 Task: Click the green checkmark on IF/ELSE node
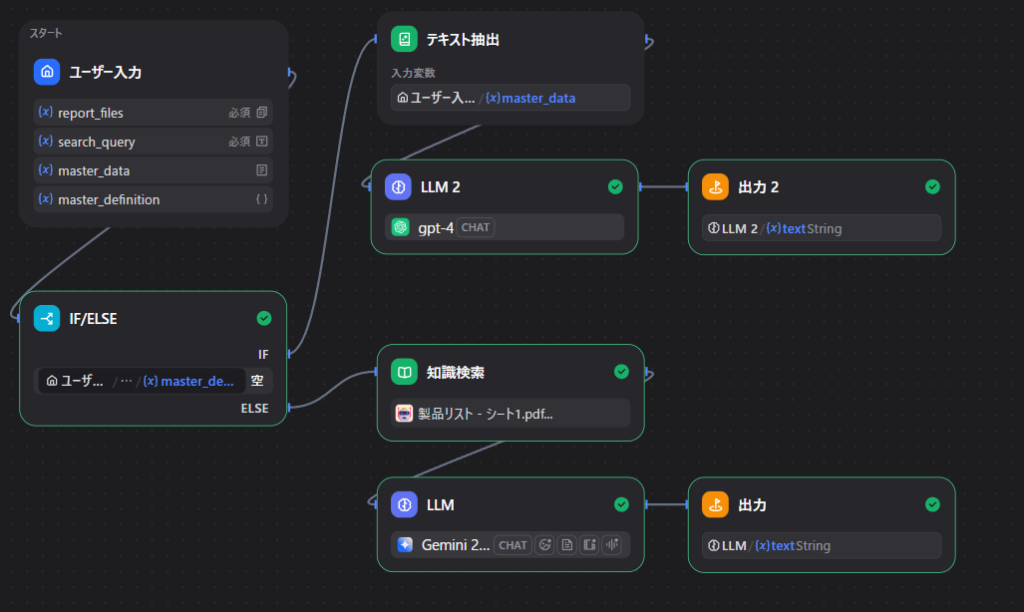click(x=264, y=318)
